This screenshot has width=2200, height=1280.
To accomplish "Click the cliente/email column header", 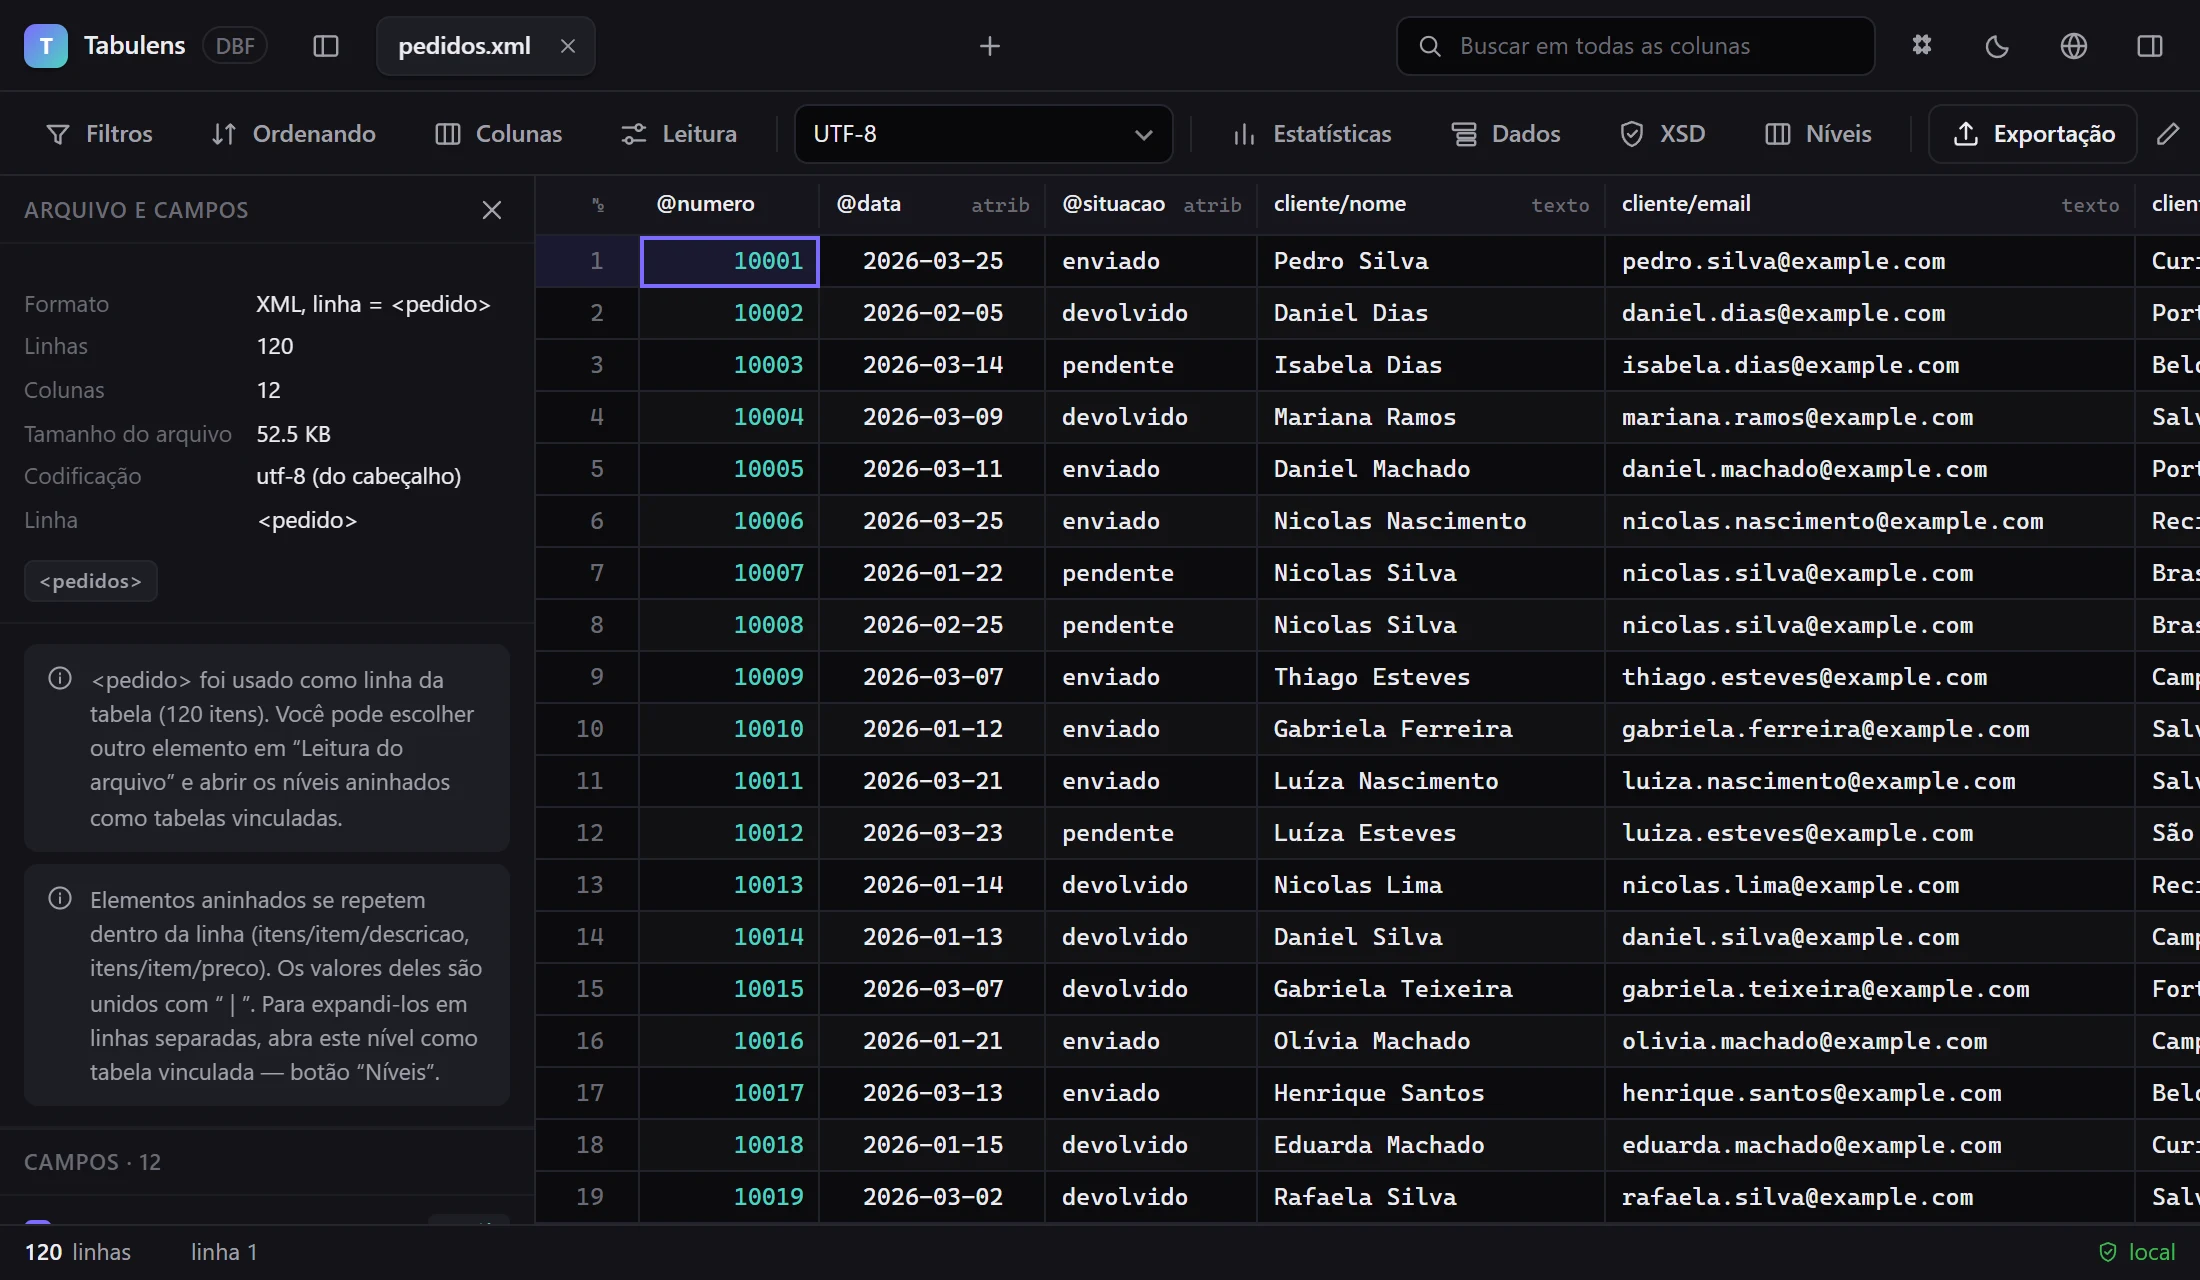I will (x=1870, y=204).
